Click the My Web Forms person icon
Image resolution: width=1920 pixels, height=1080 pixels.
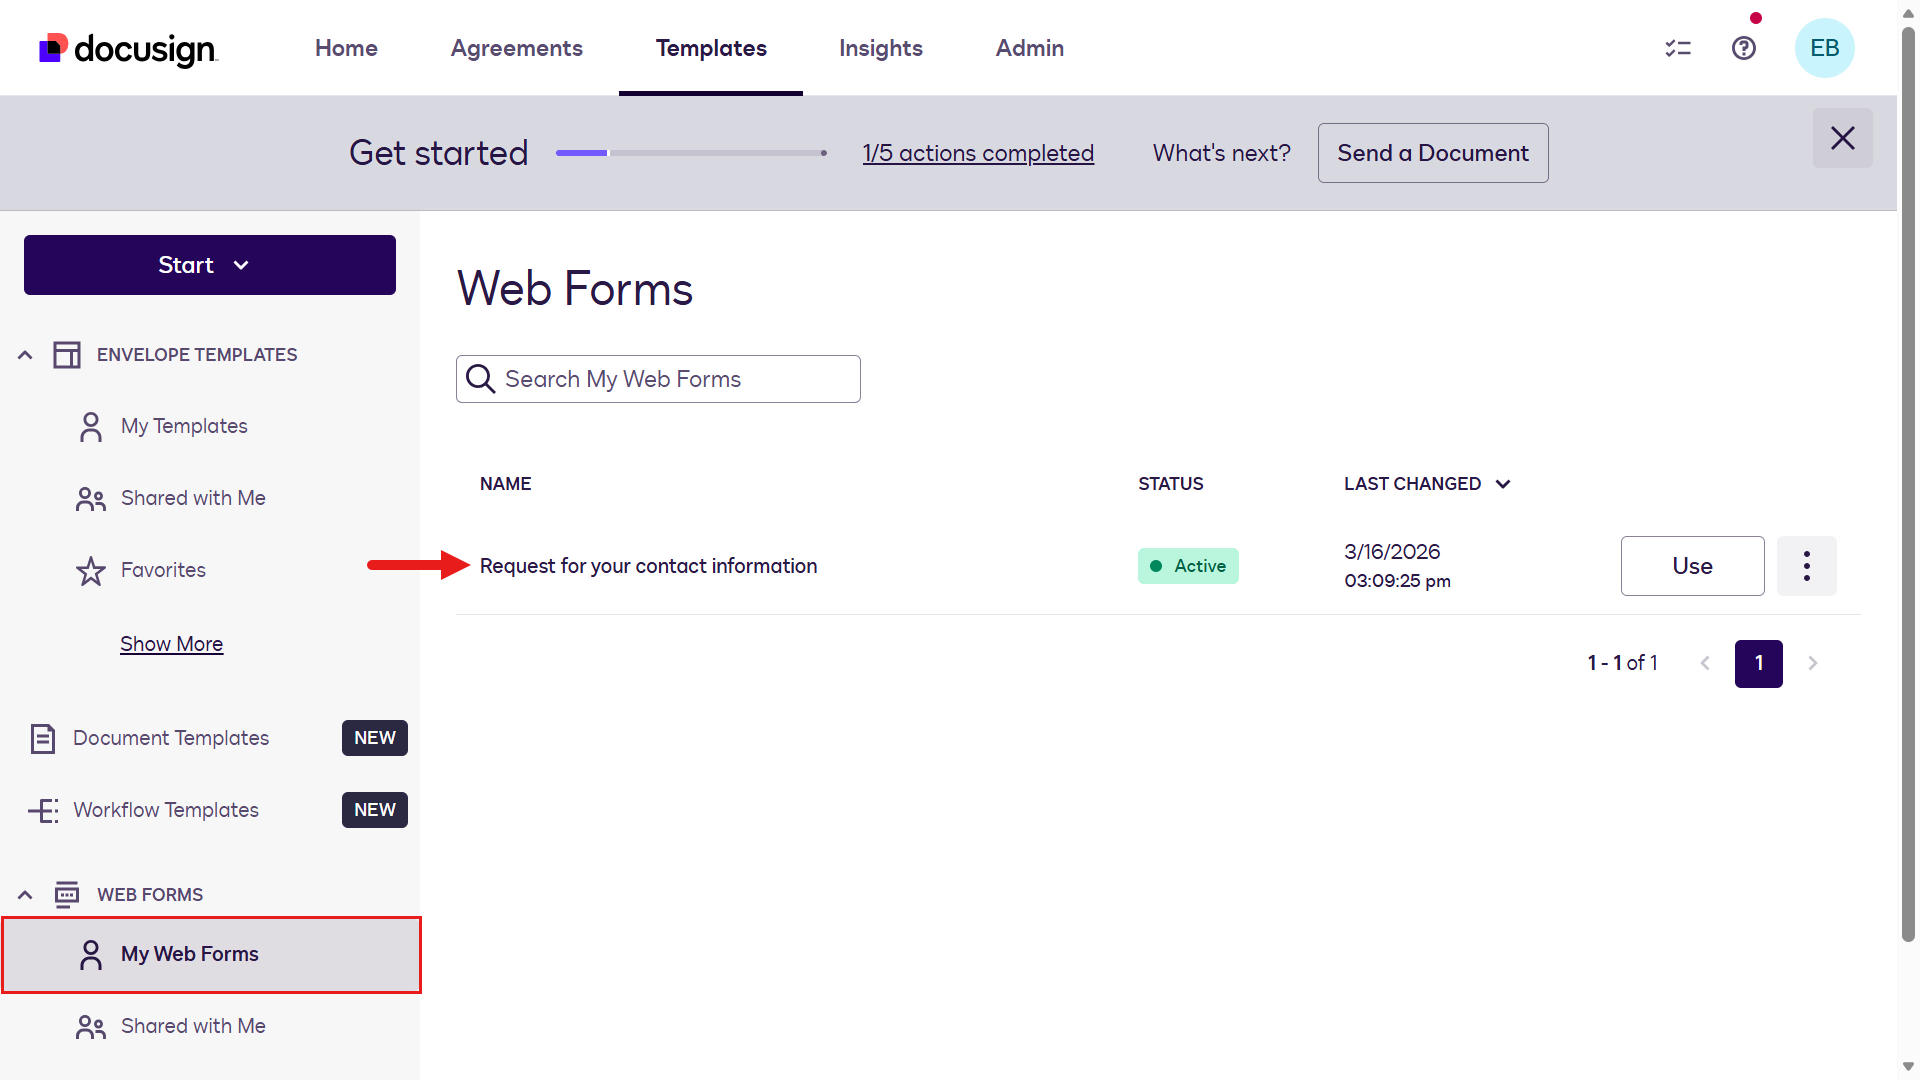(x=91, y=954)
